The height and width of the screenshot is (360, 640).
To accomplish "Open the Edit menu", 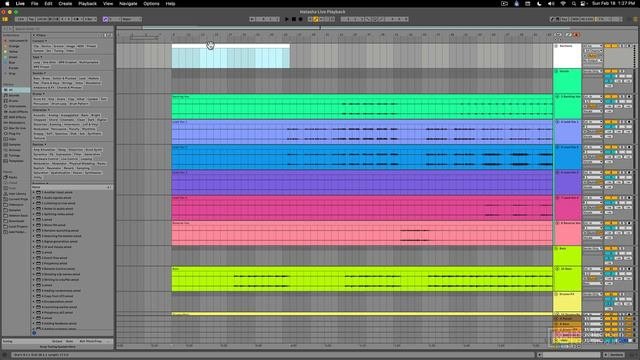I will [48, 4].
